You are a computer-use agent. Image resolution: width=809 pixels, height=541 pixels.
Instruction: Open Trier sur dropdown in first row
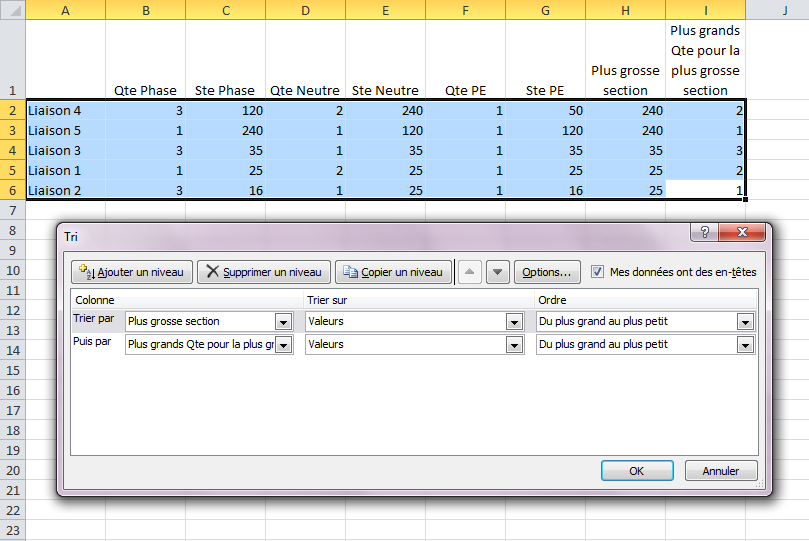pos(514,322)
